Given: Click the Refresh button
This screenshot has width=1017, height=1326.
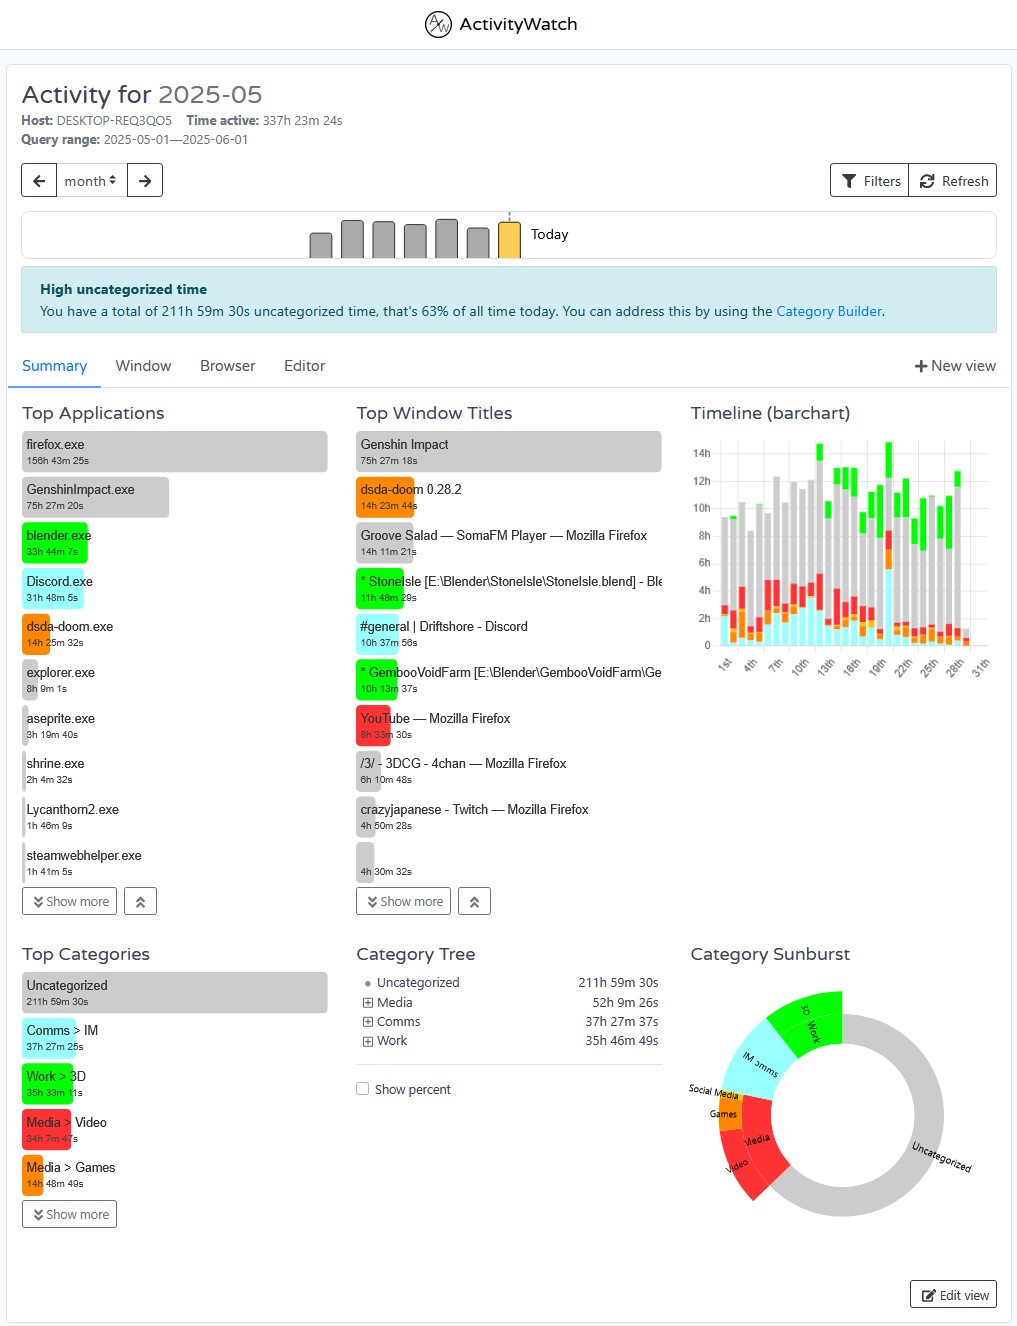Looking at the screenshot, I should (x=953, y=181).
